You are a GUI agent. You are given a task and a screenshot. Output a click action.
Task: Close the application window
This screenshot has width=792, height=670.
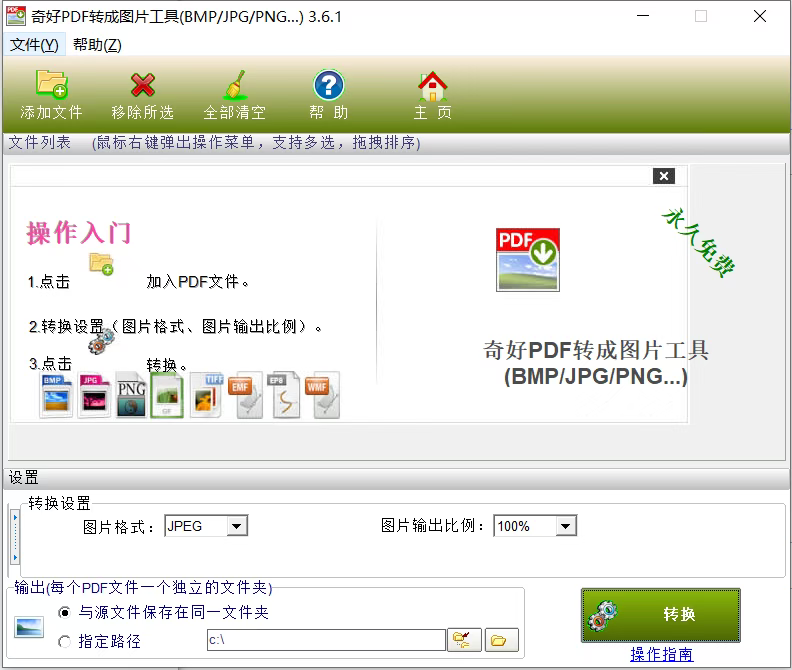(760, 16)
